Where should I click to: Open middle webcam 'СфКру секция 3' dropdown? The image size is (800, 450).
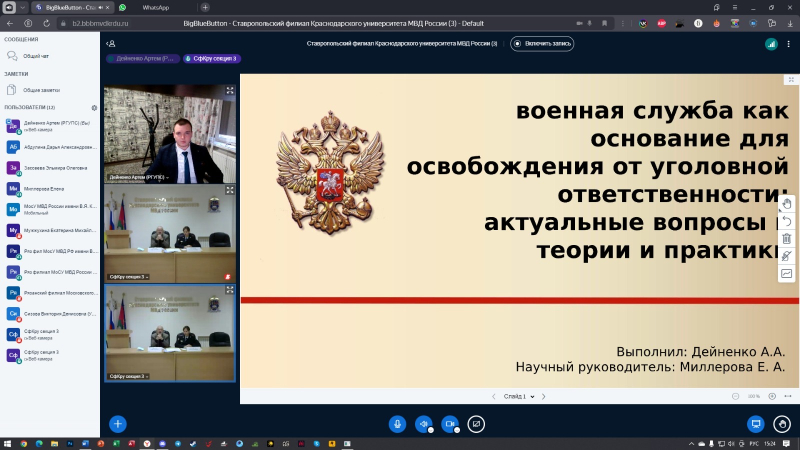pos(129,277)
